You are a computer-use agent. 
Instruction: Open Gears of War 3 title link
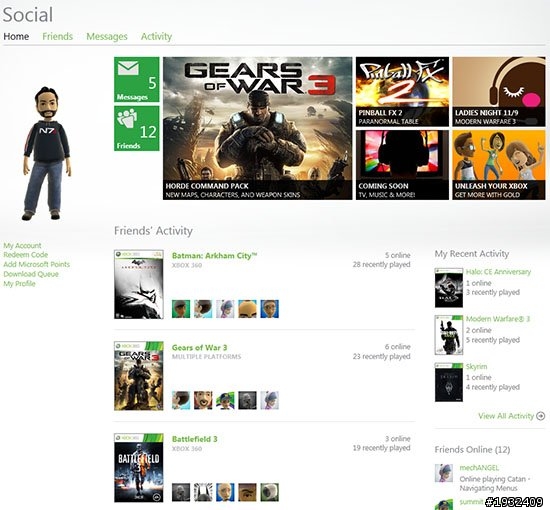199,348
